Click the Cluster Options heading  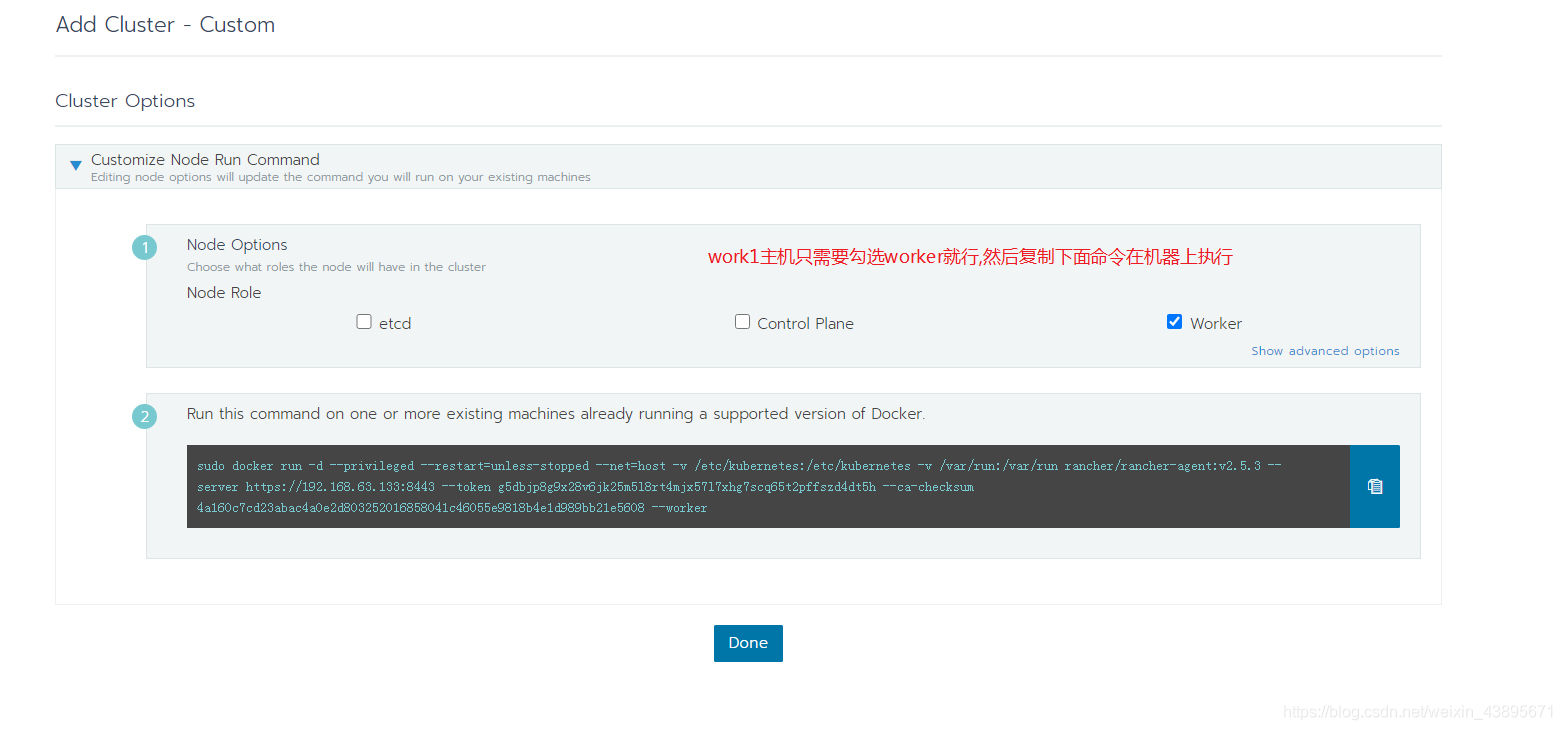click(125, 101)
